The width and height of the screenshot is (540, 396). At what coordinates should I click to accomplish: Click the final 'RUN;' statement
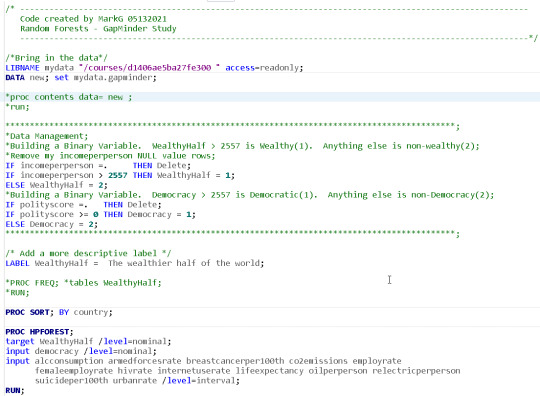15,391
